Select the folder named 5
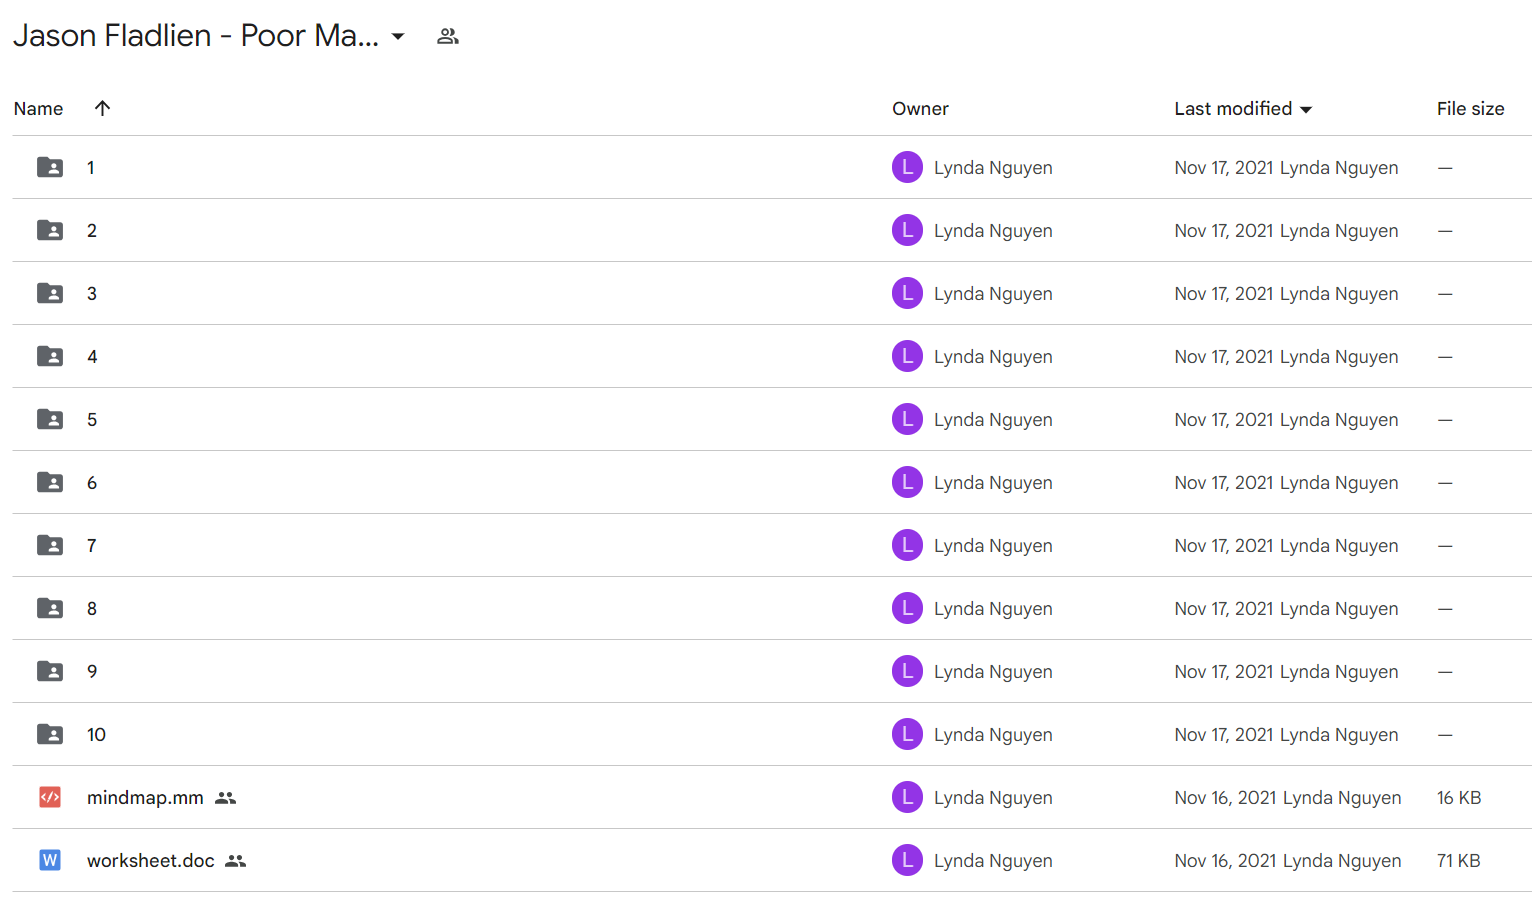Viewport: 1532px width, 920px height. [92, 420]
